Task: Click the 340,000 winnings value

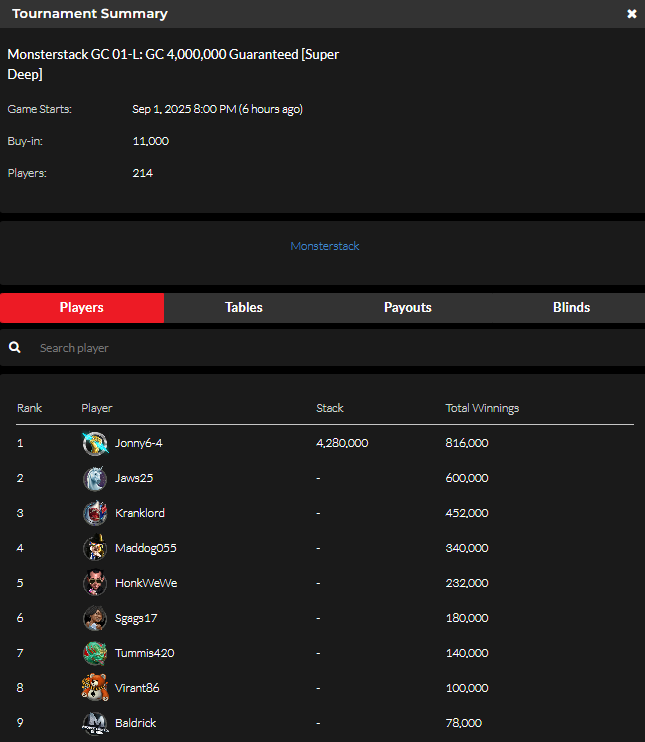Action: point(467,548)
